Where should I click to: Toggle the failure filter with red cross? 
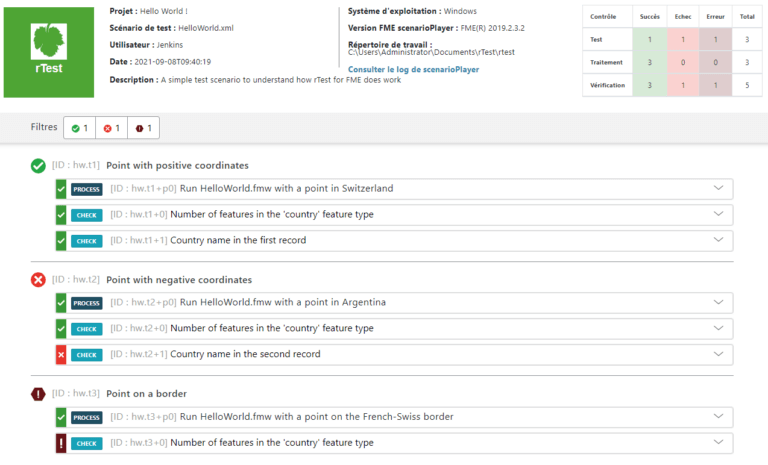[x=112, y=128]
